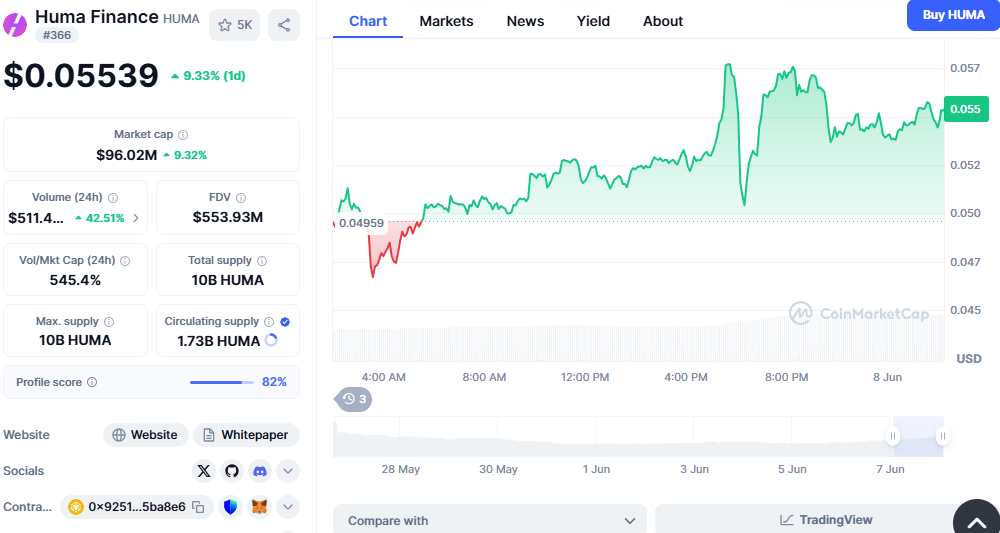The height and width of the screenshot is (533, 1000).
Task: Click the selected range area in navigator
Action: [x=918, y=436]
